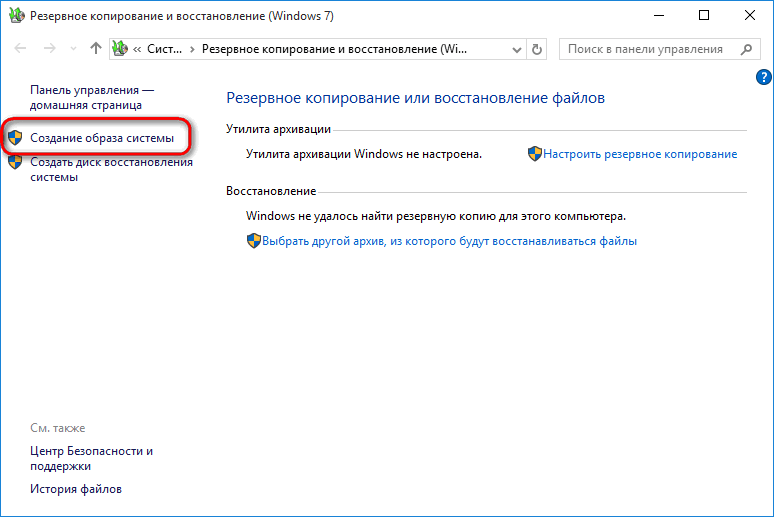Click shield icon next to Настроить резервное копирование
Viewport: 774px width, 517px height.
point(535,154)
